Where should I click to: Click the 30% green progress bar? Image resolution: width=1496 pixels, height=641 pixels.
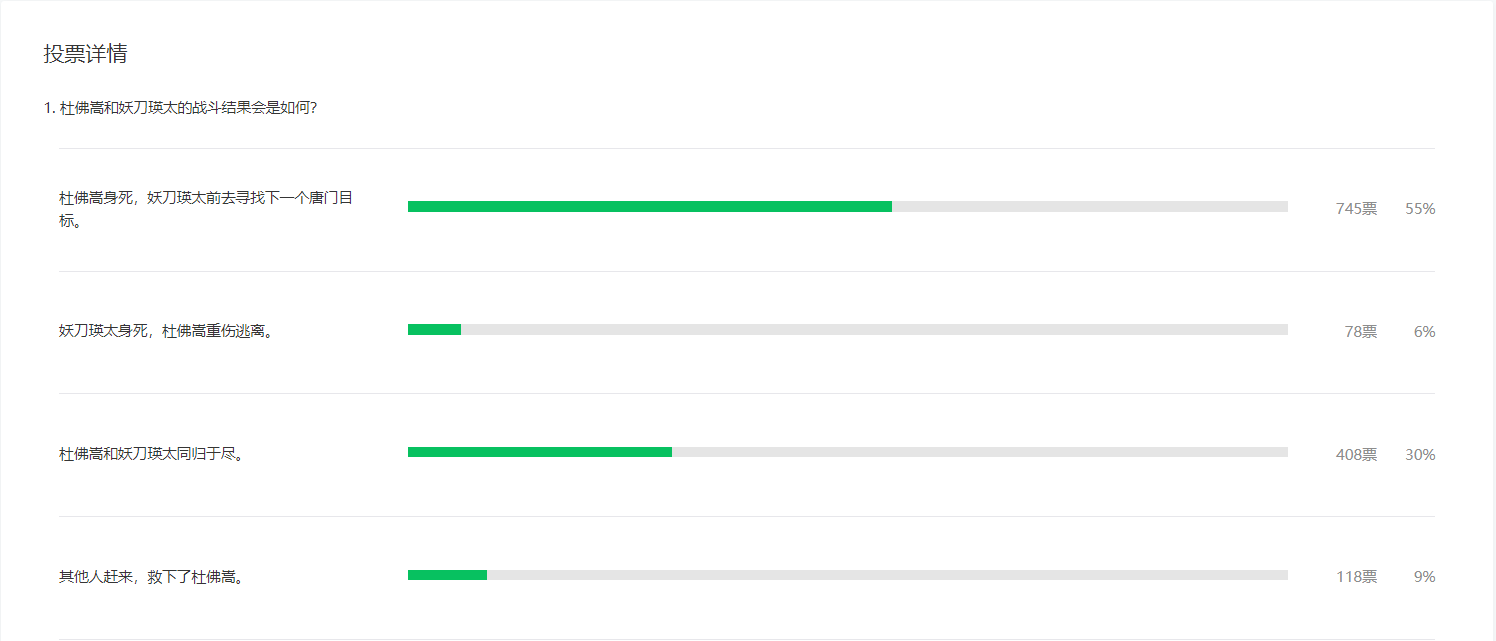(x=540, y=452)
